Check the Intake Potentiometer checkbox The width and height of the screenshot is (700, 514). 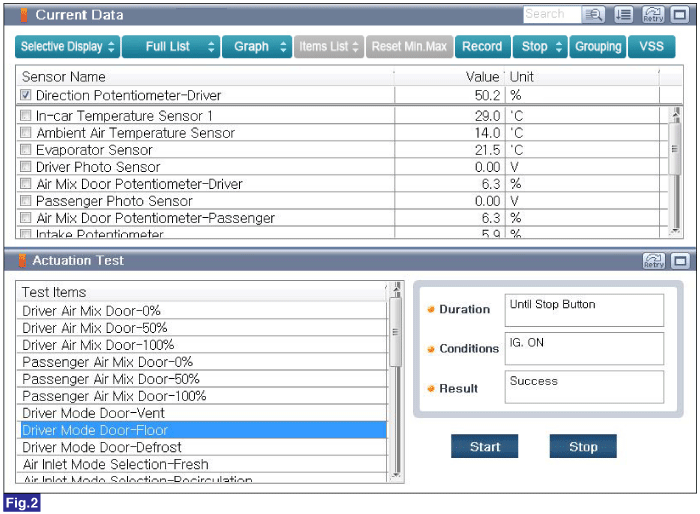click(x=25, y=234)
